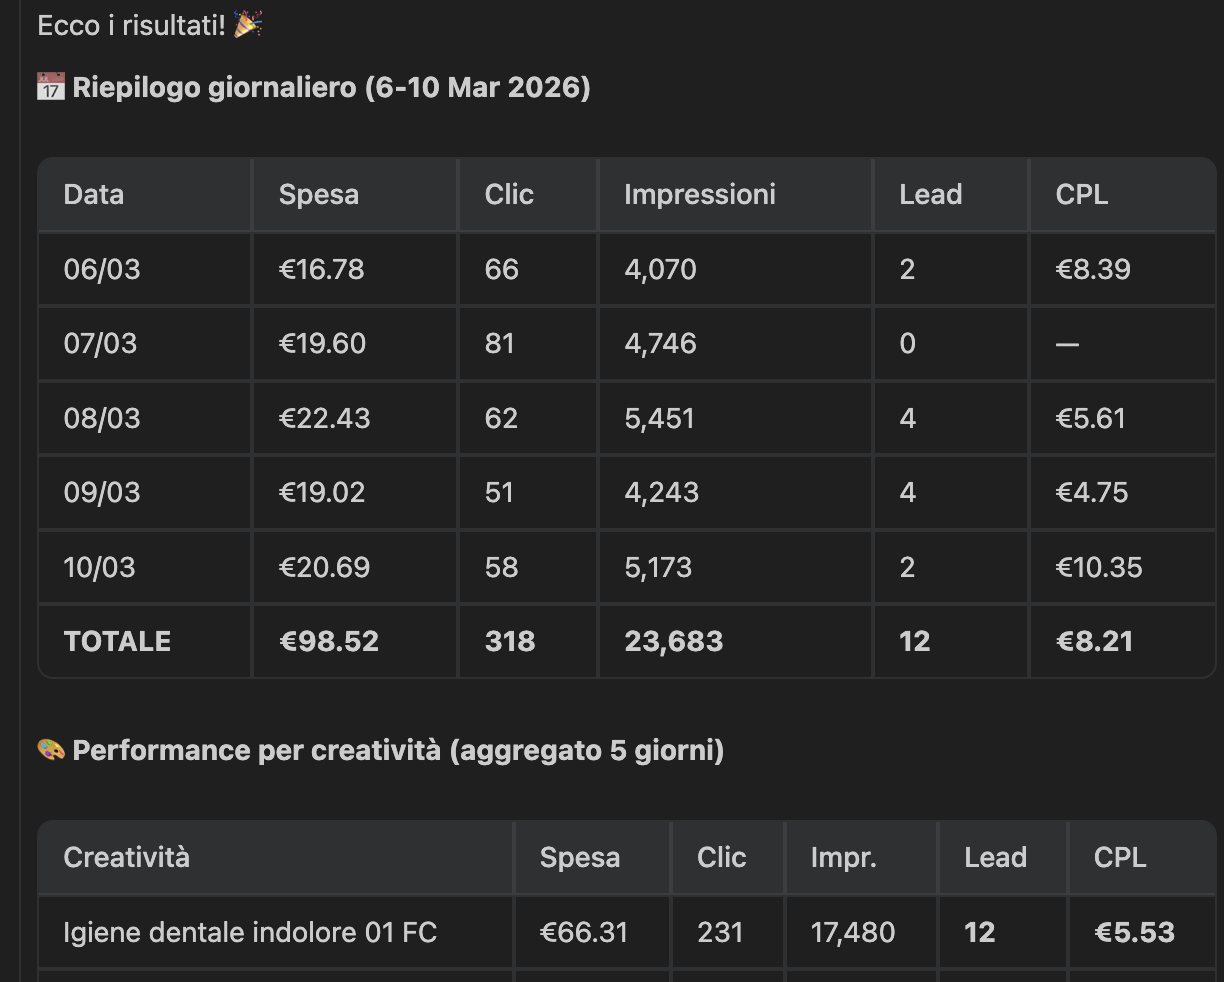The image size is (1224, 982).
Task: Click the Spesa header in daily table
Action: (x=319, y=194)
